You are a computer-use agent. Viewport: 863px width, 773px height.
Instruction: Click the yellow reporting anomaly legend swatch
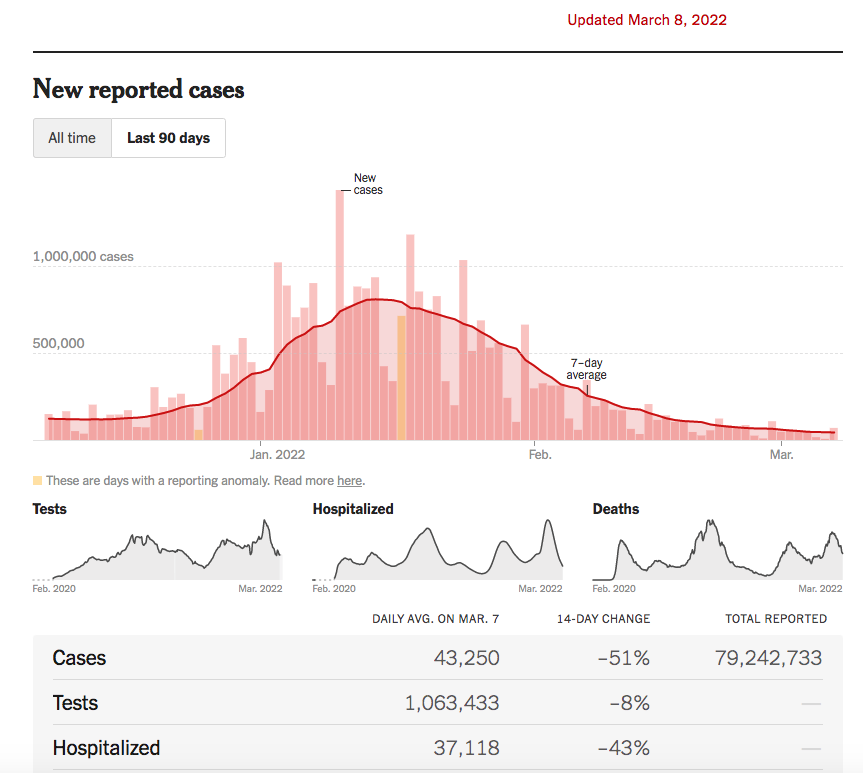[x=38, y=481]
